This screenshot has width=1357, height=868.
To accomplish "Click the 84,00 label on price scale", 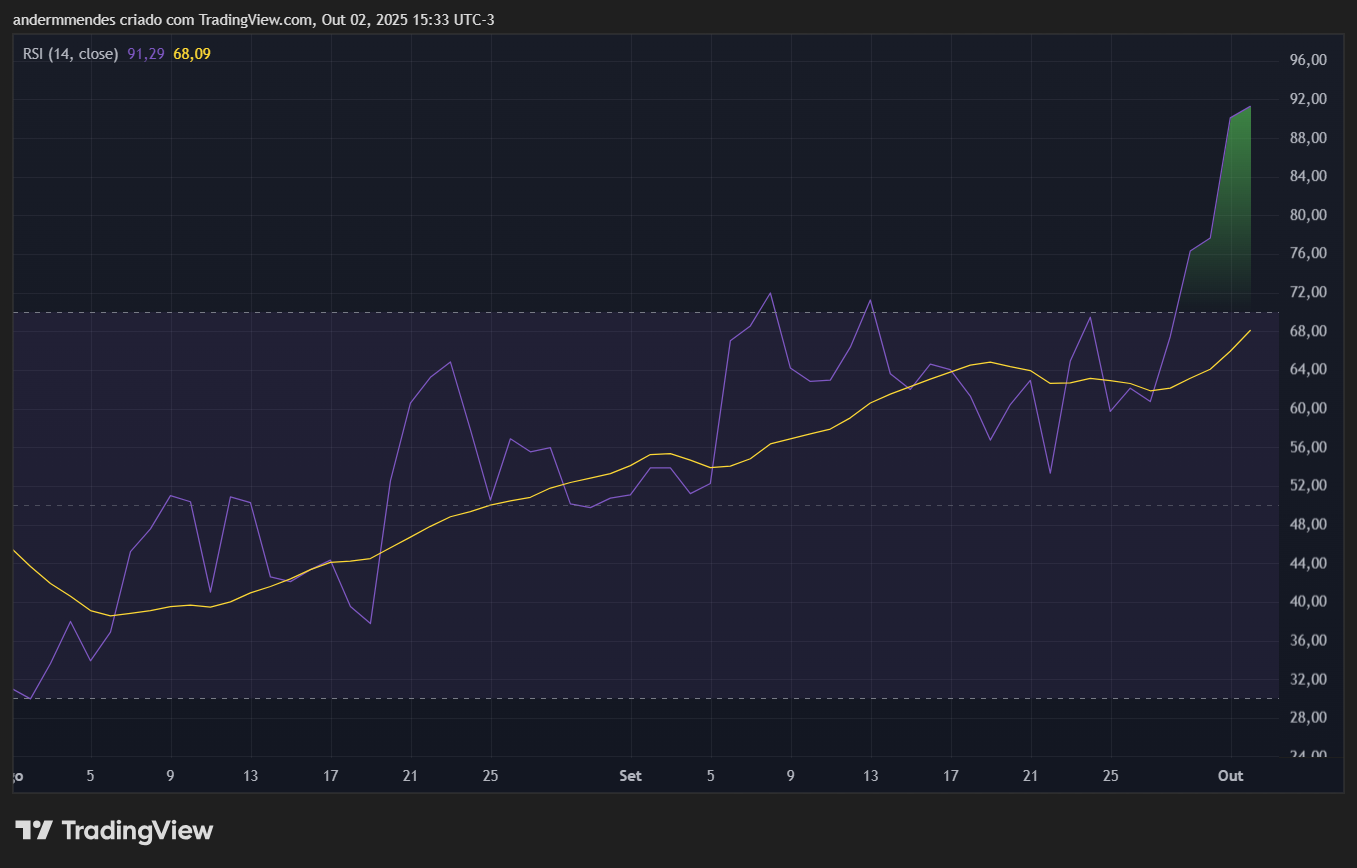I will [x=1308, y=176].
